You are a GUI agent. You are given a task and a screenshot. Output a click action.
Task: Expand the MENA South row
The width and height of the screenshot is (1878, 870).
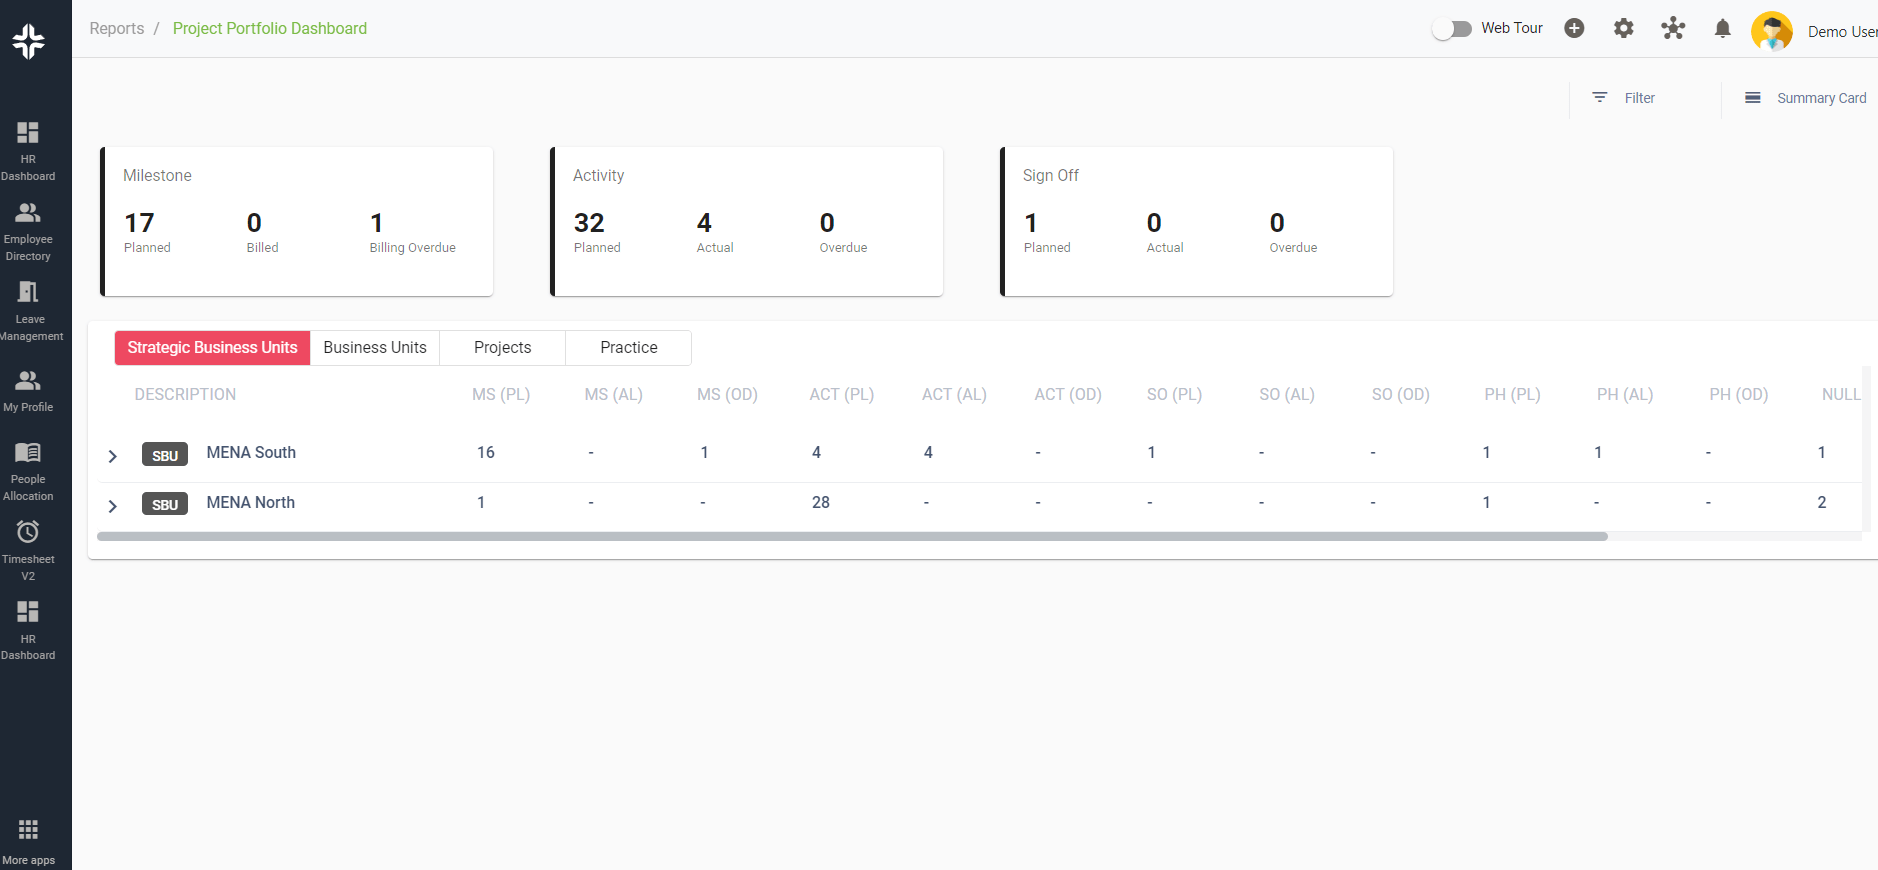[113, 456]
